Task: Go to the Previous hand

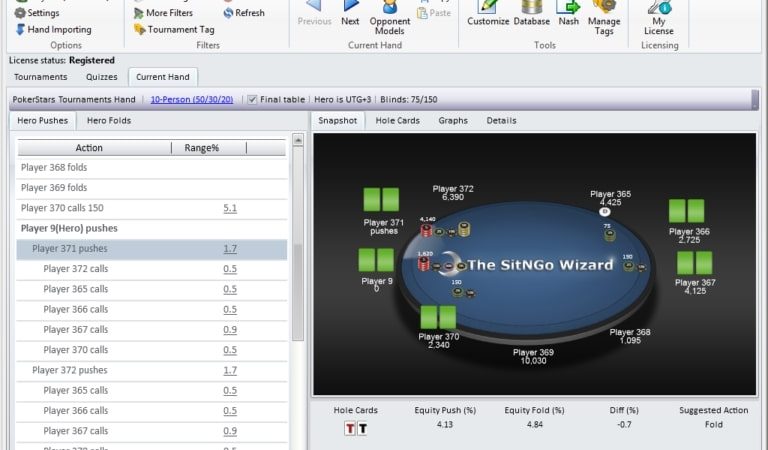Action: [x=314, y=14]
